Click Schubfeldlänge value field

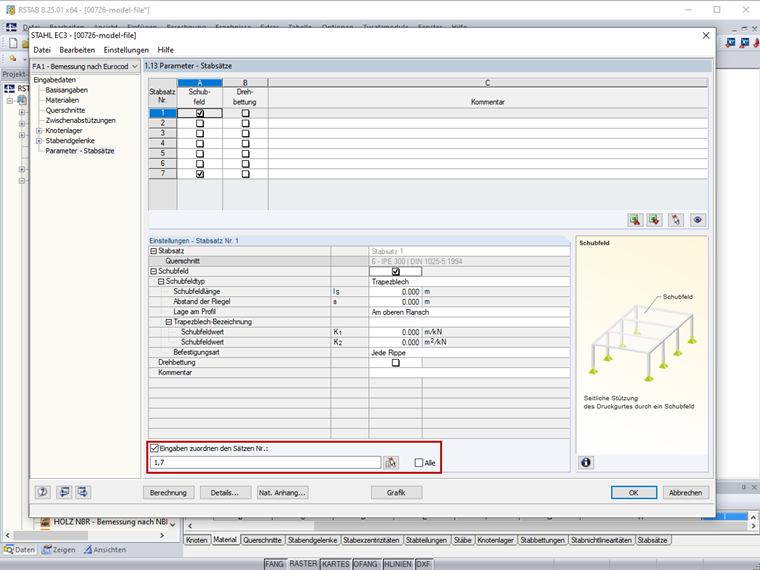[x=395, y=292]
